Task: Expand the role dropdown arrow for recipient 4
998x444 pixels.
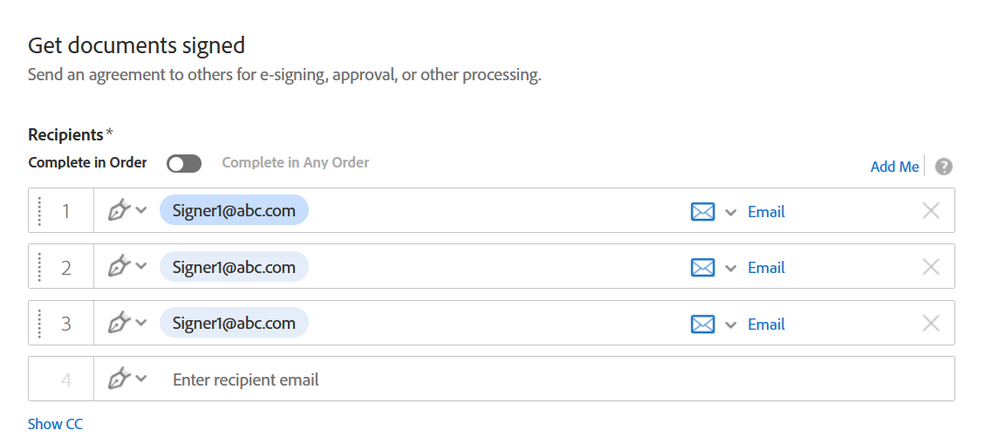Action: (x=141, y=379)
